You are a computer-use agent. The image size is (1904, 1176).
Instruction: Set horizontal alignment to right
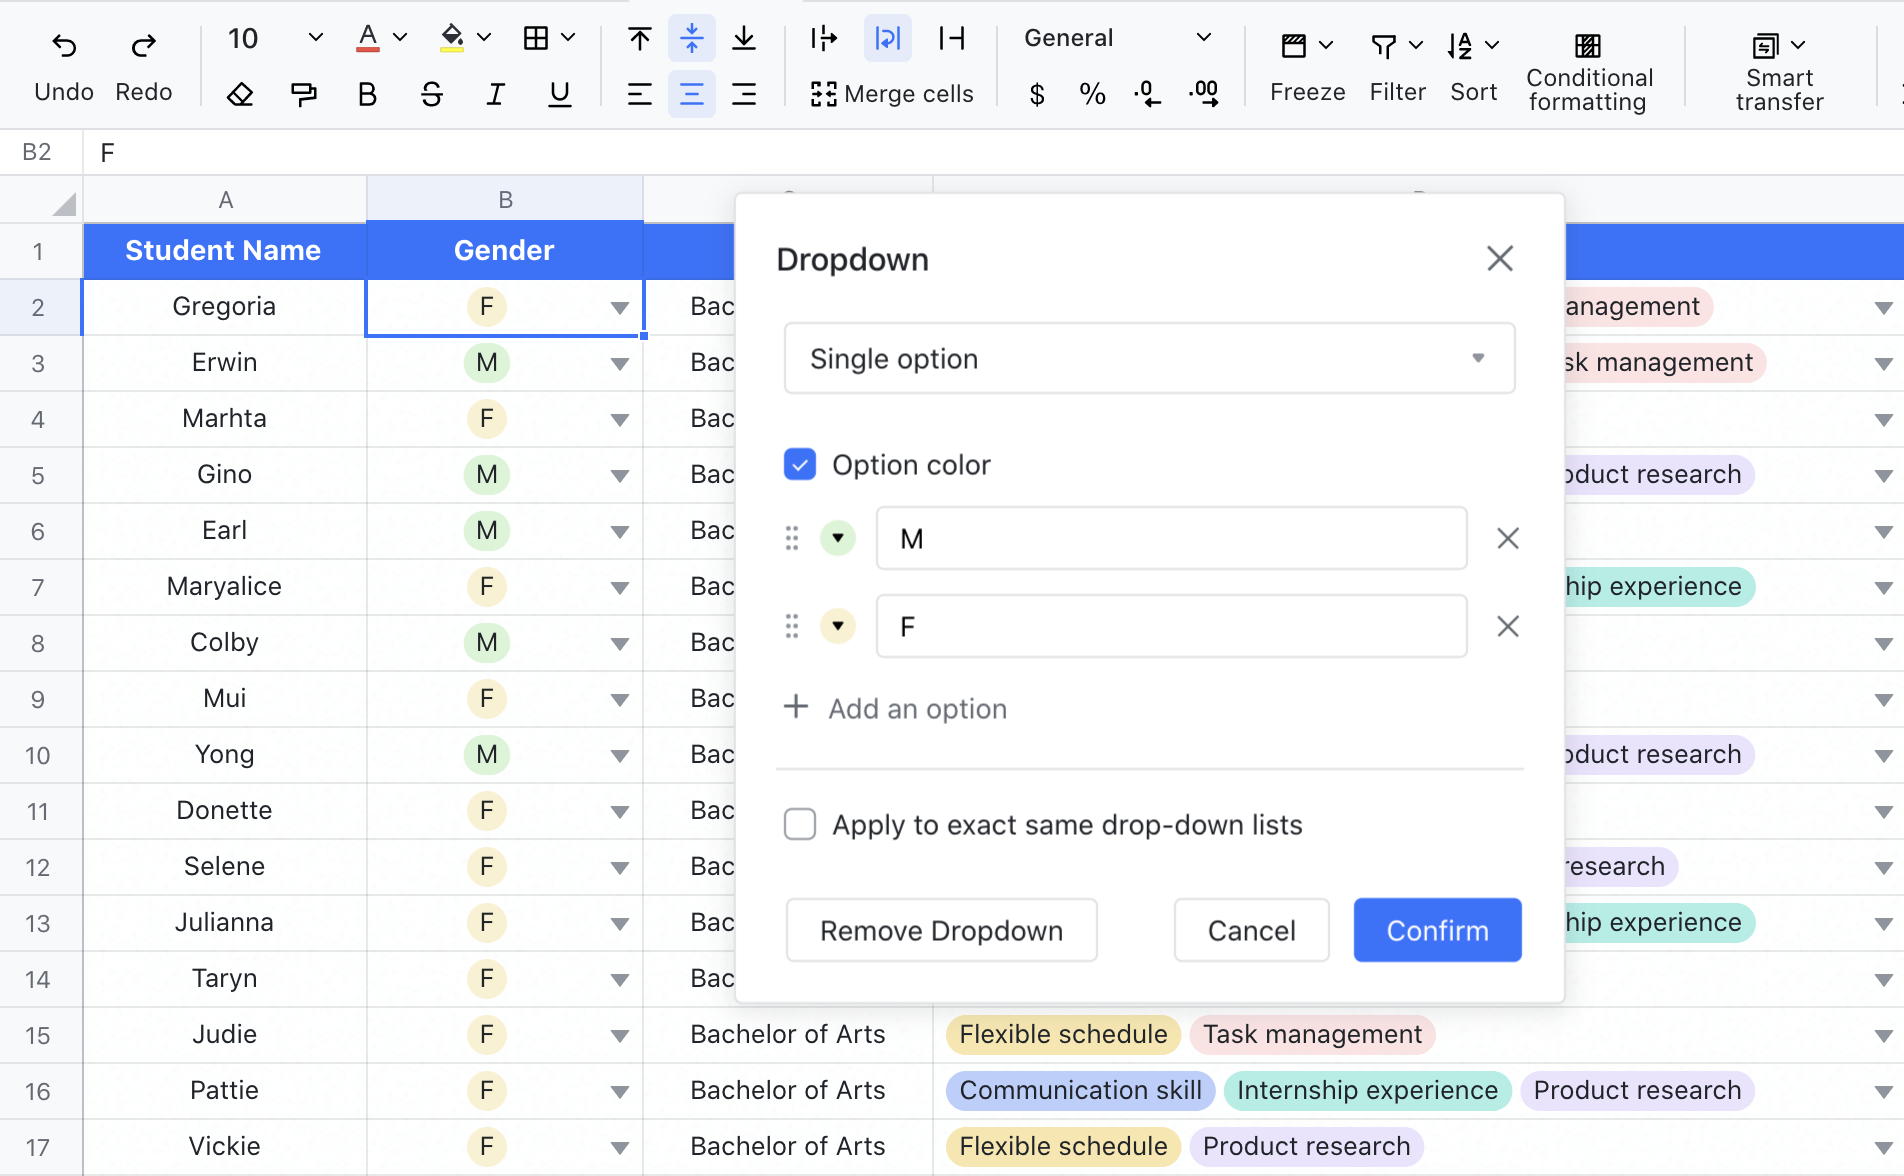pyautogui.click(x=744, y=94)
